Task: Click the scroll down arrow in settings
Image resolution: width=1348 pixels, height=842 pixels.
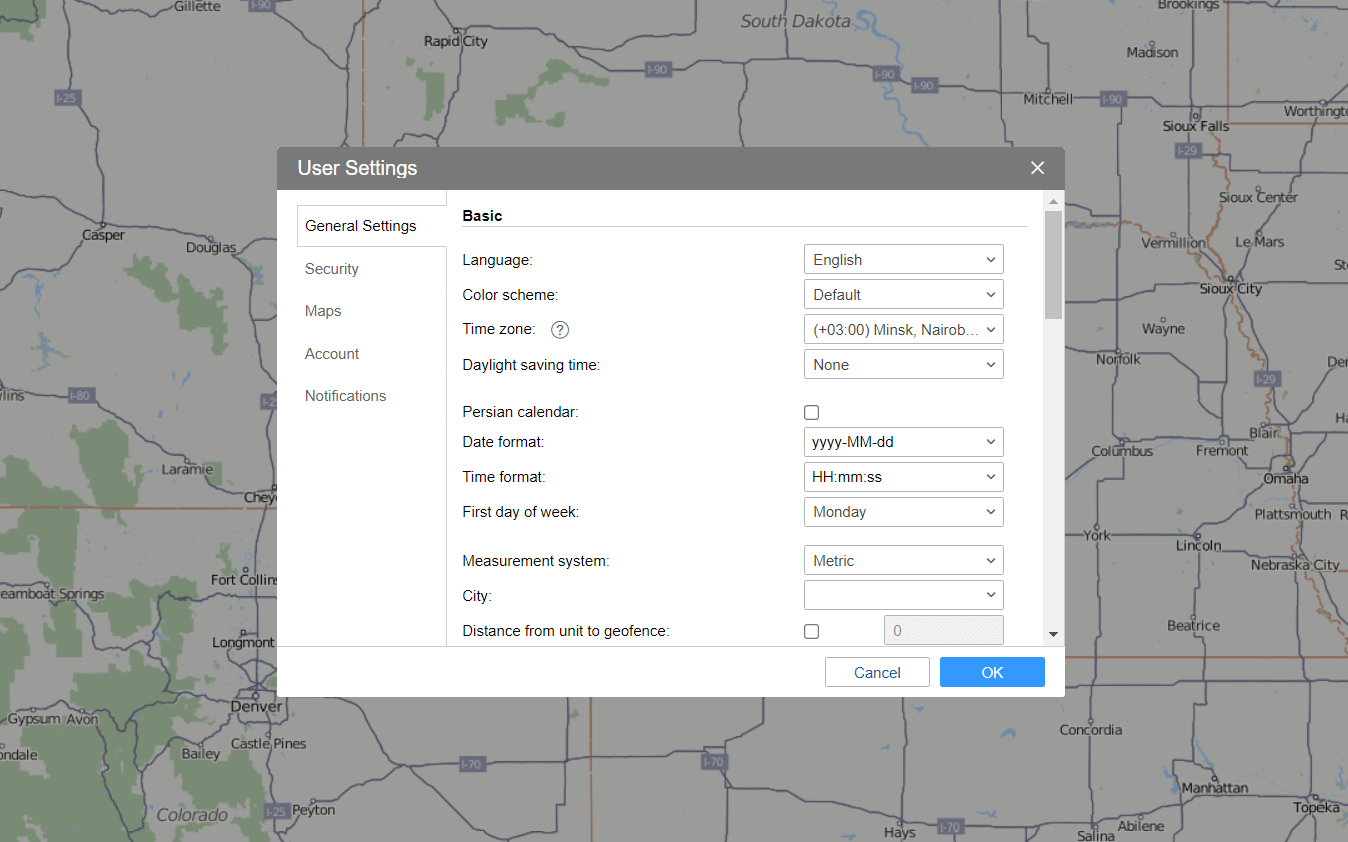Action: 1053,634
